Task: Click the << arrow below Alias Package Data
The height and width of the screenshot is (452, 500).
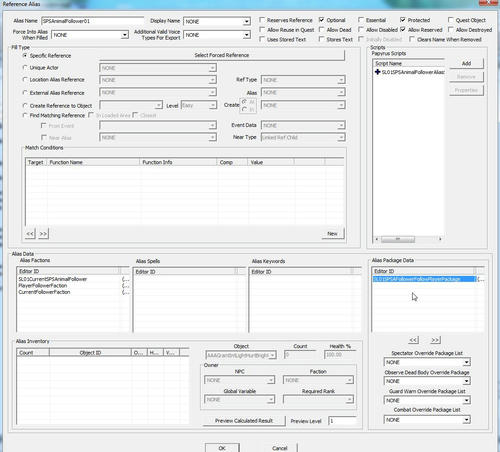Action: click(x=413, y=340)
